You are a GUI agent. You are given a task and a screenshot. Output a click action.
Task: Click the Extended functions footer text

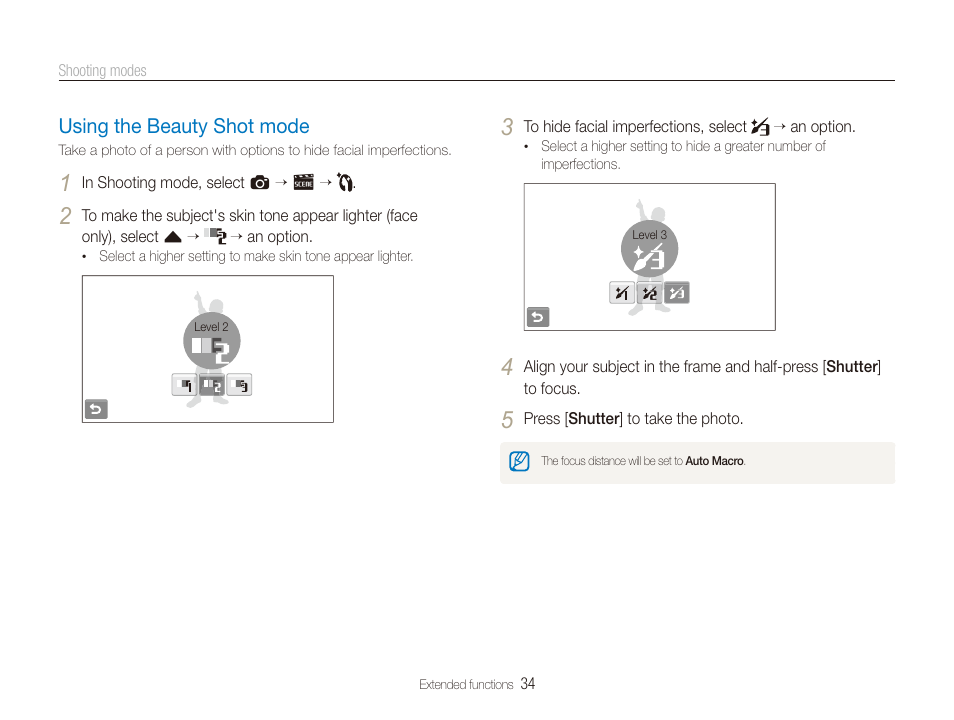tap(466, 685)
